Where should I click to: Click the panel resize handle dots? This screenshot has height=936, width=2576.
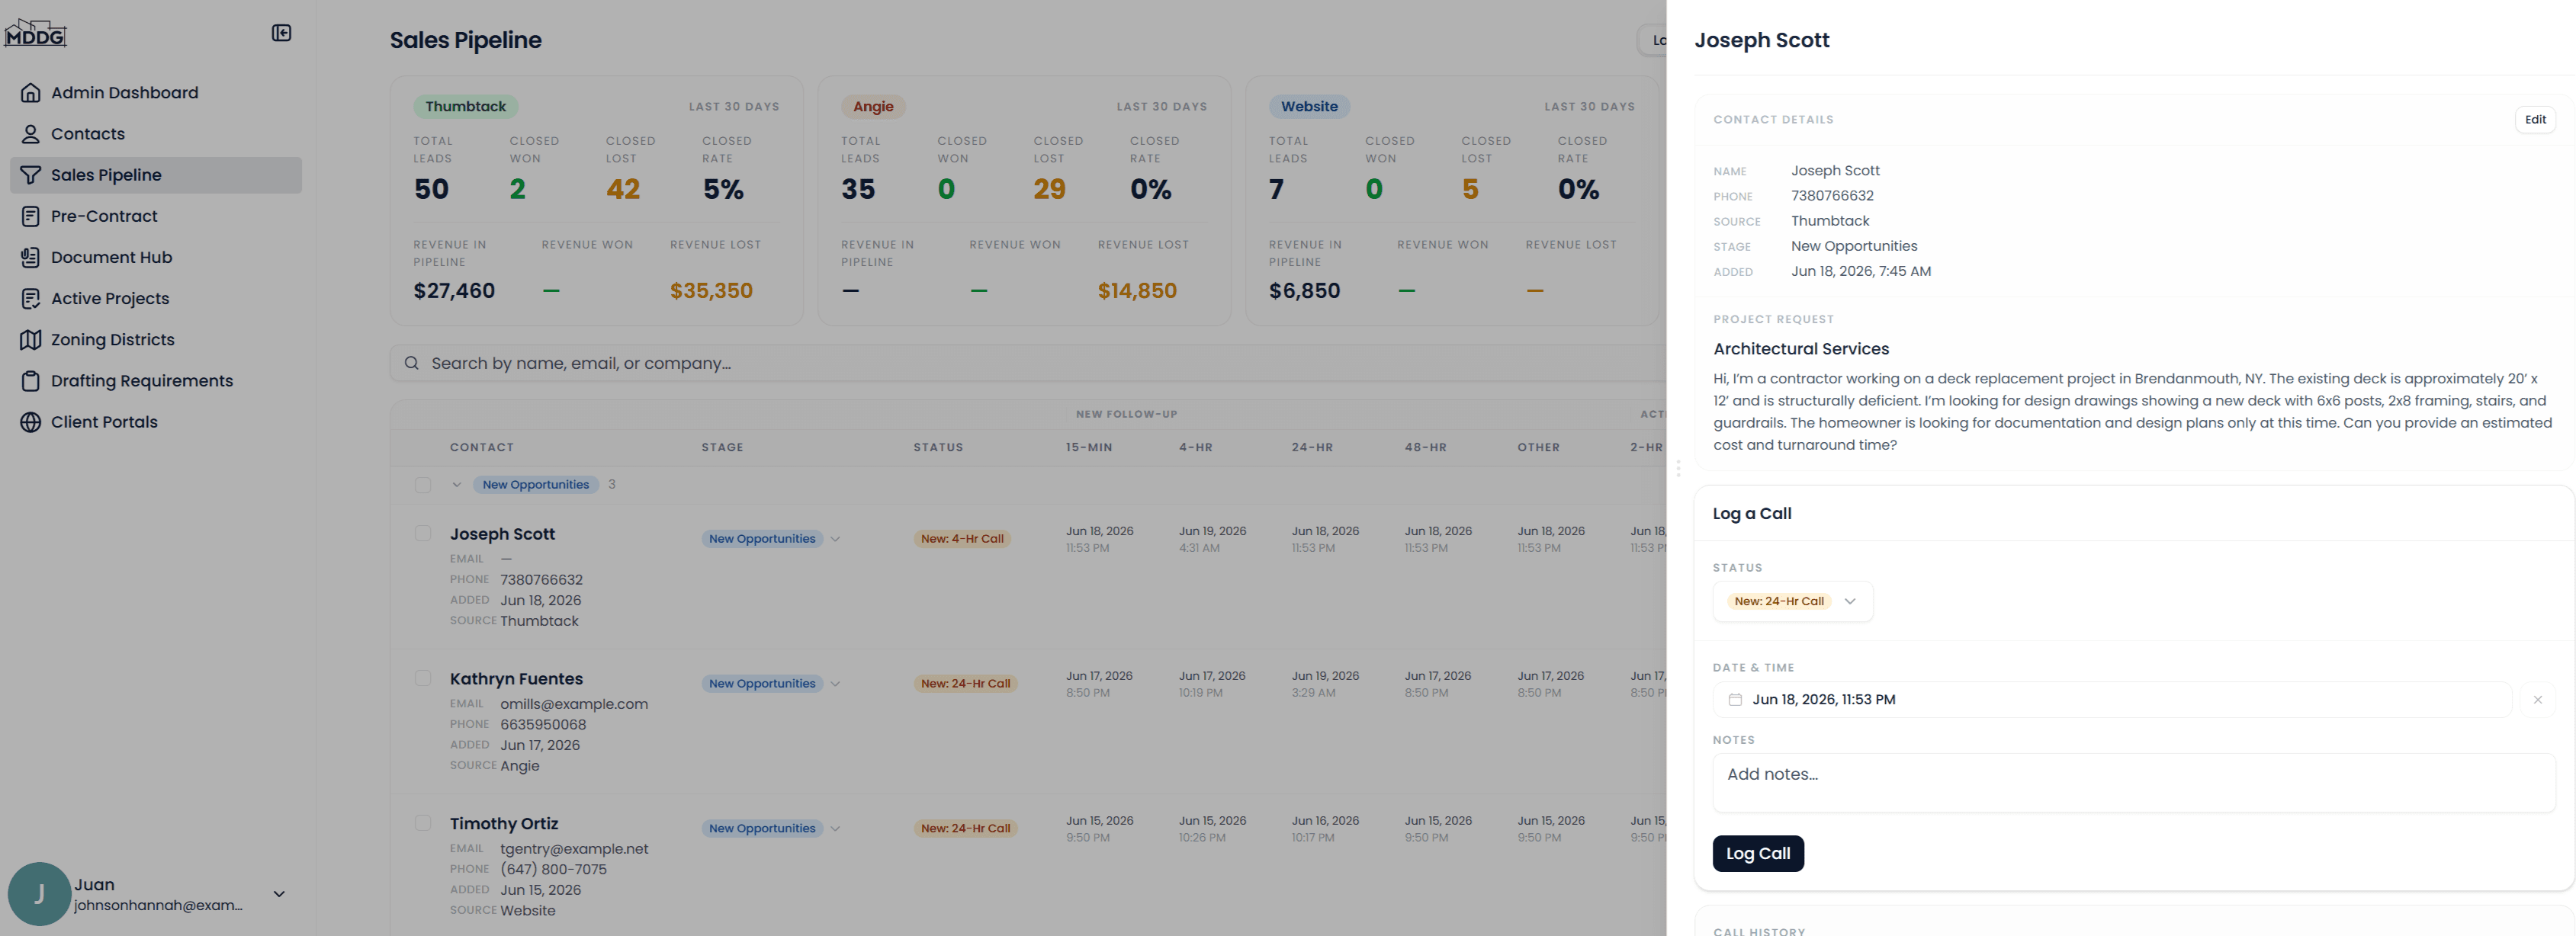(x=1678, y=468)
